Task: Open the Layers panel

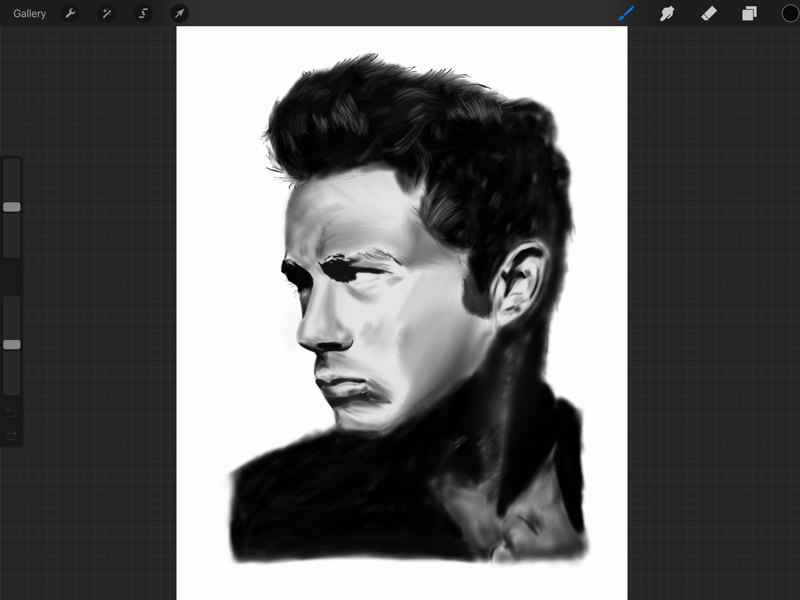Action: click(749, 14)
